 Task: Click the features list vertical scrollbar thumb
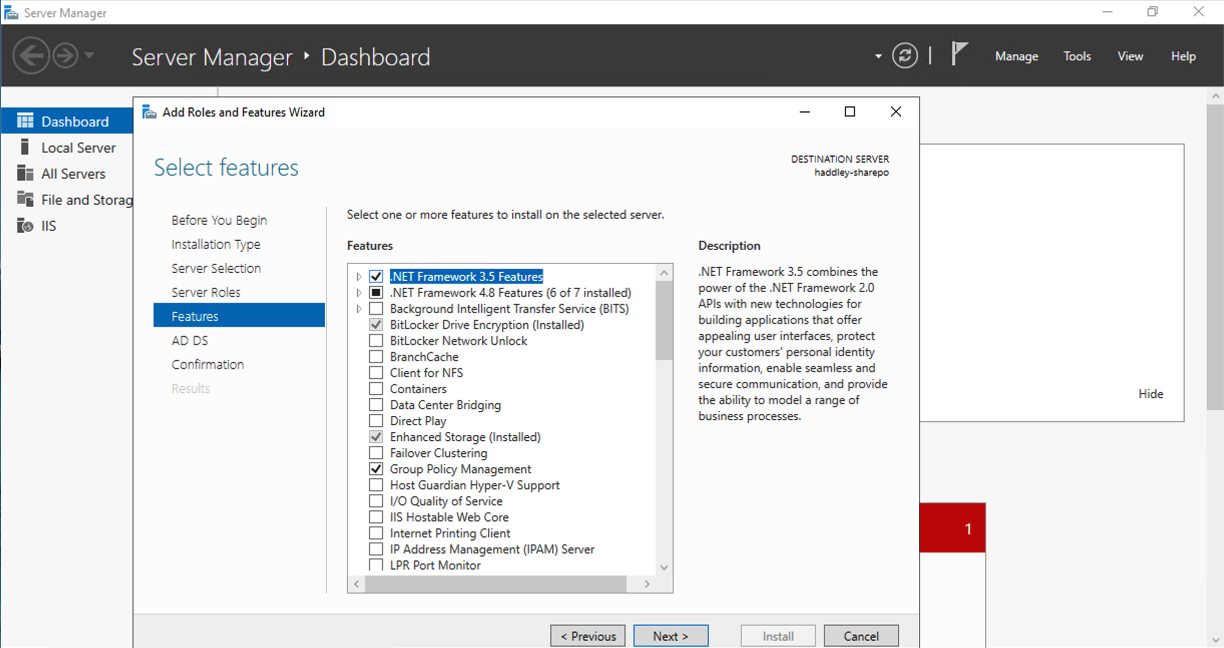click(664, 319)
